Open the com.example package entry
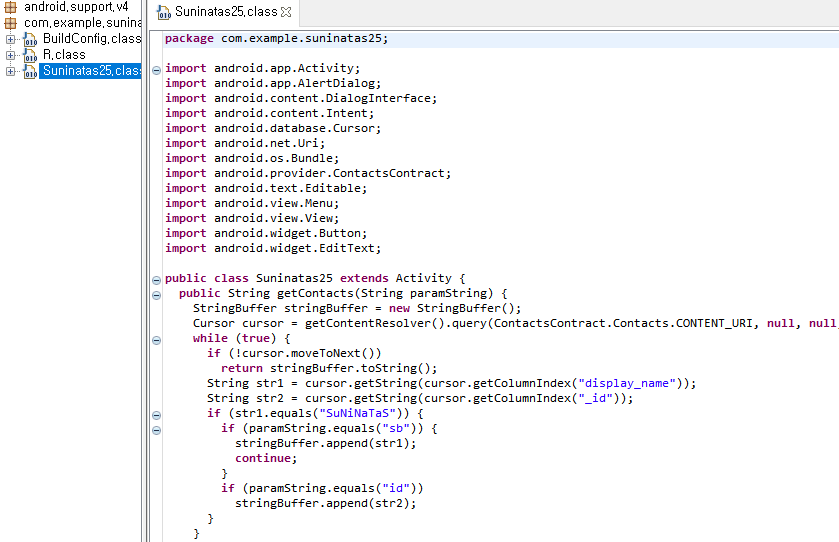This screenshot has height=542, width=839. coord(82,22)
